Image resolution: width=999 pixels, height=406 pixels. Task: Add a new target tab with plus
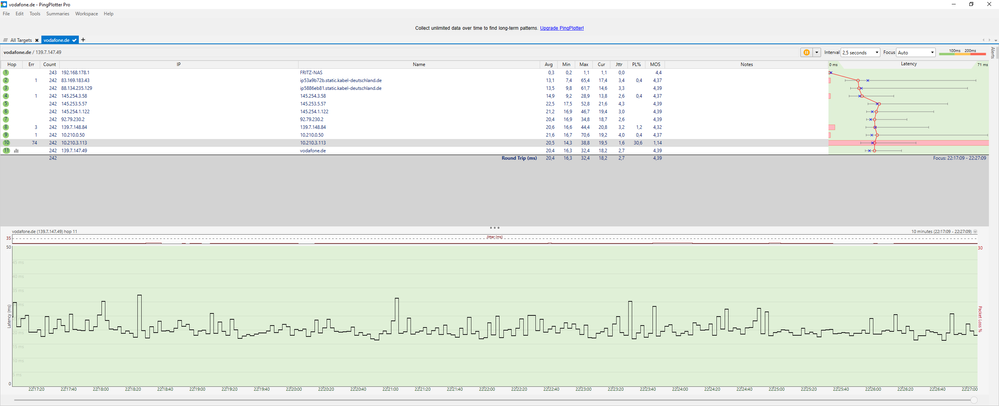(83, 40)
